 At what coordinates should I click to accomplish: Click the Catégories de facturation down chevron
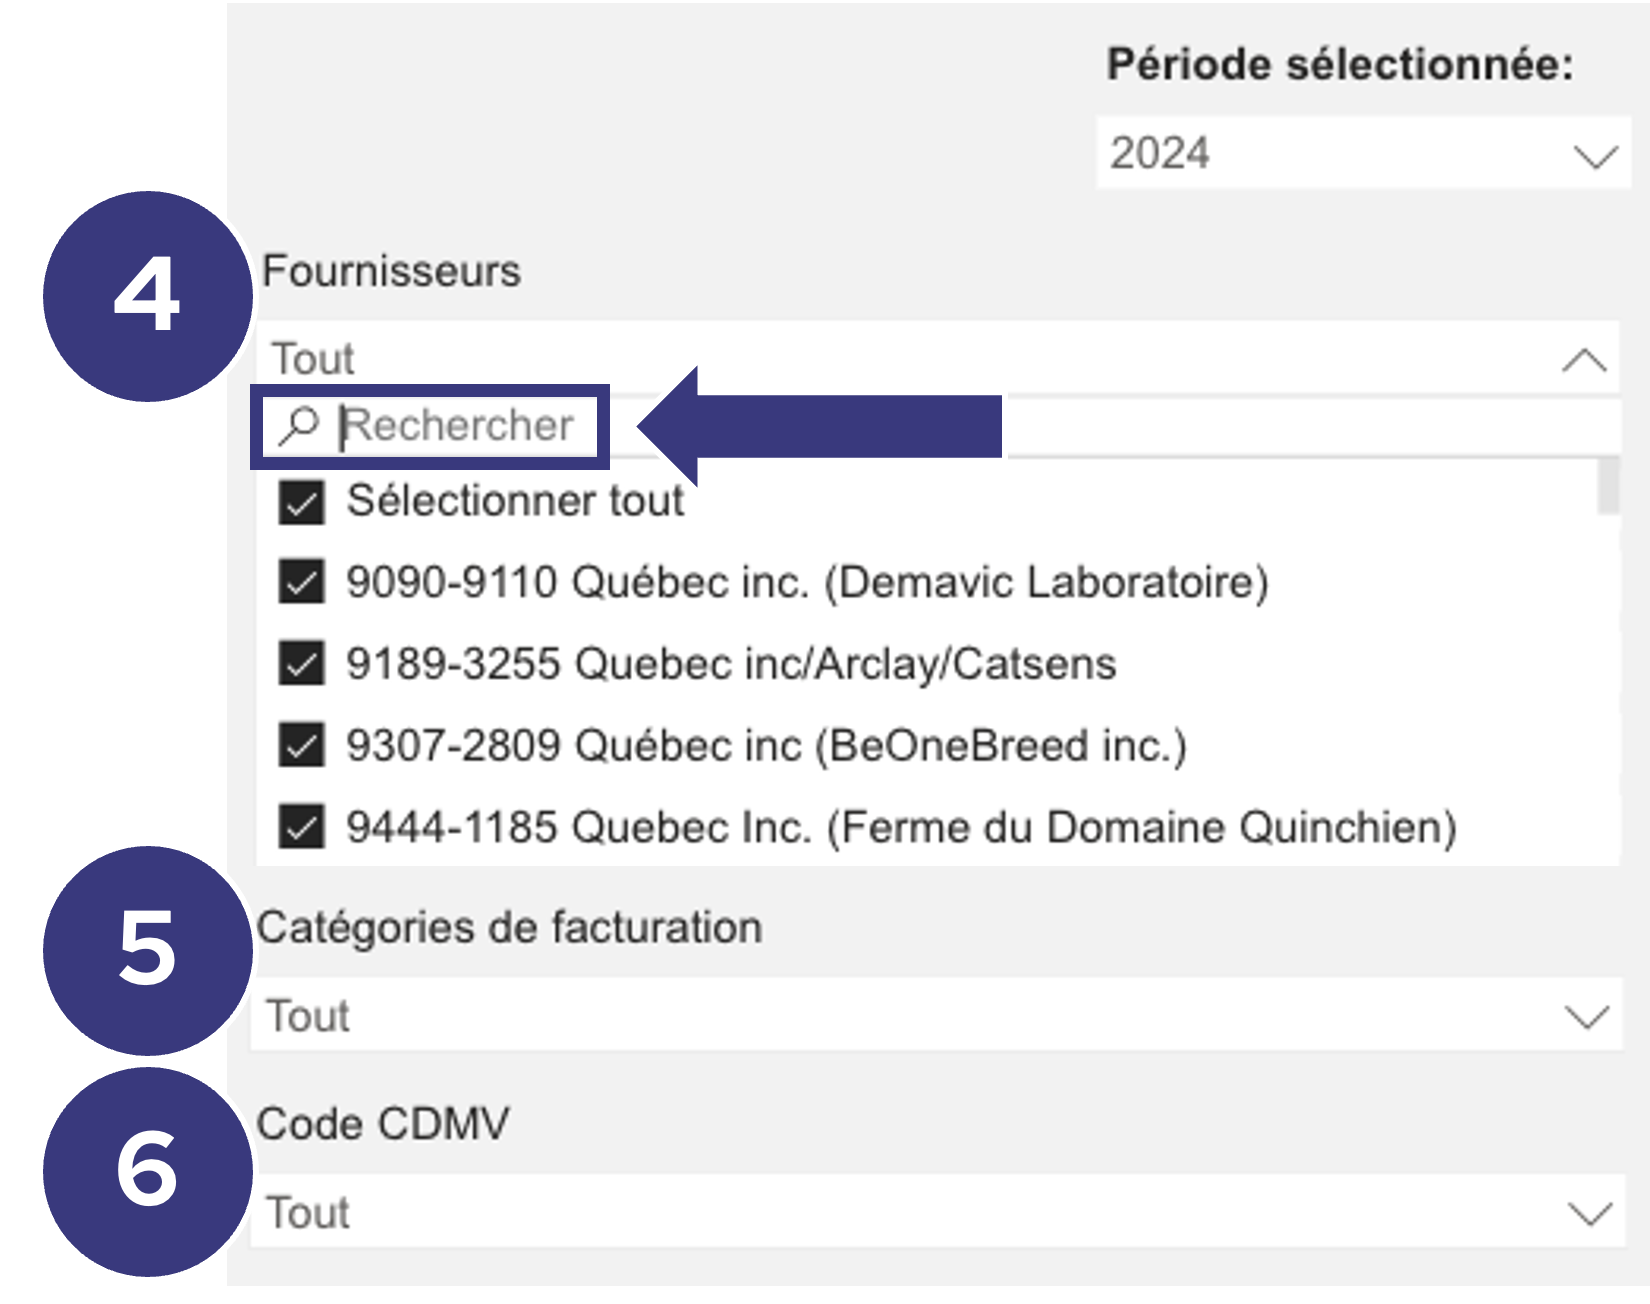coord(1587,1018)
